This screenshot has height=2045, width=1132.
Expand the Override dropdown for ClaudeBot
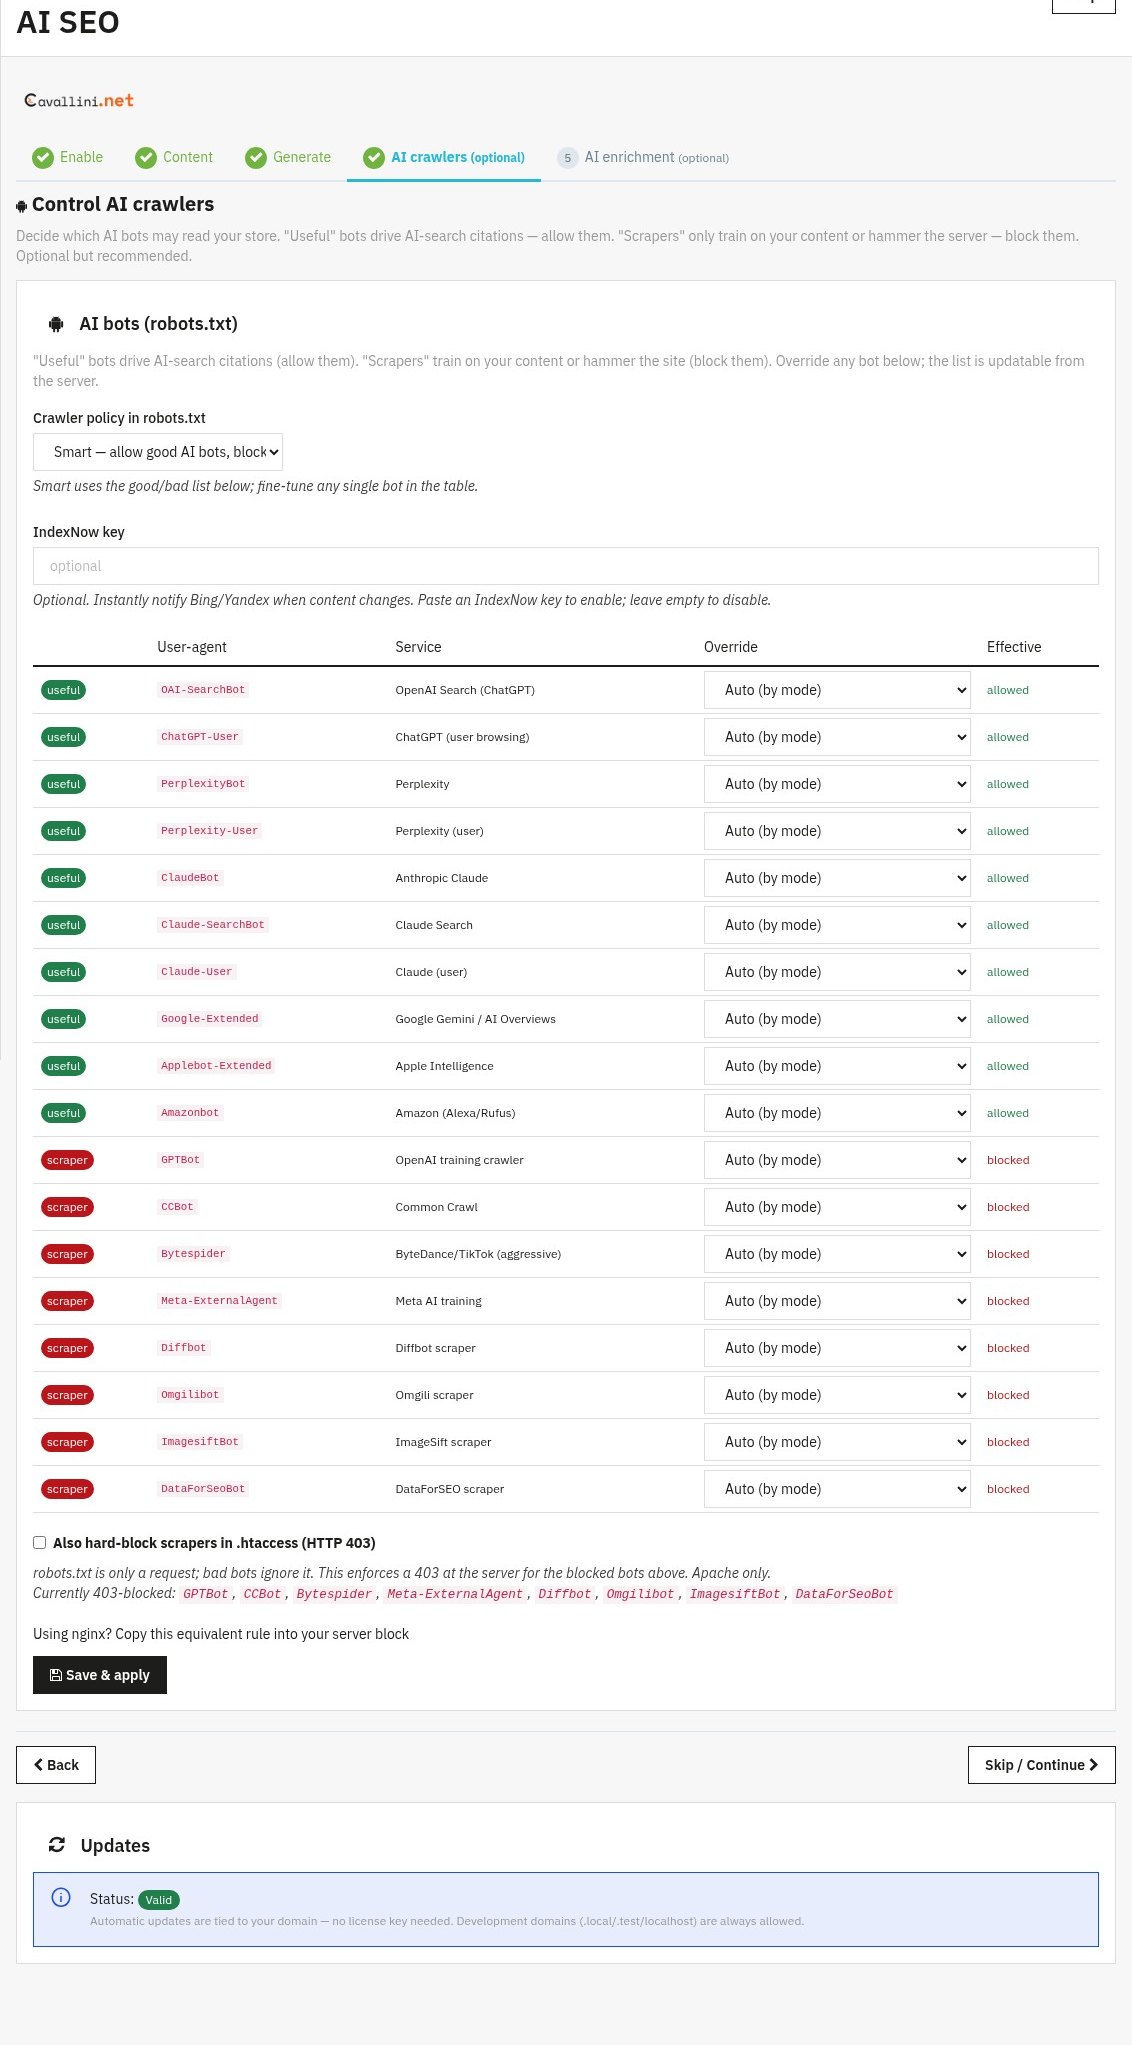[837, 878]
